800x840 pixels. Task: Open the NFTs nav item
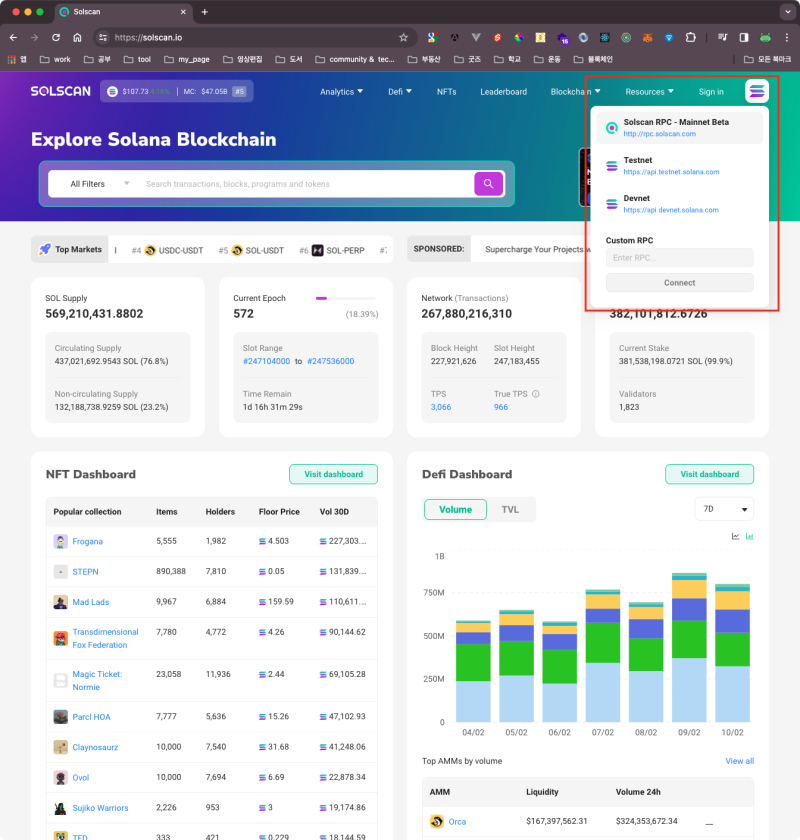click(446, 92)
